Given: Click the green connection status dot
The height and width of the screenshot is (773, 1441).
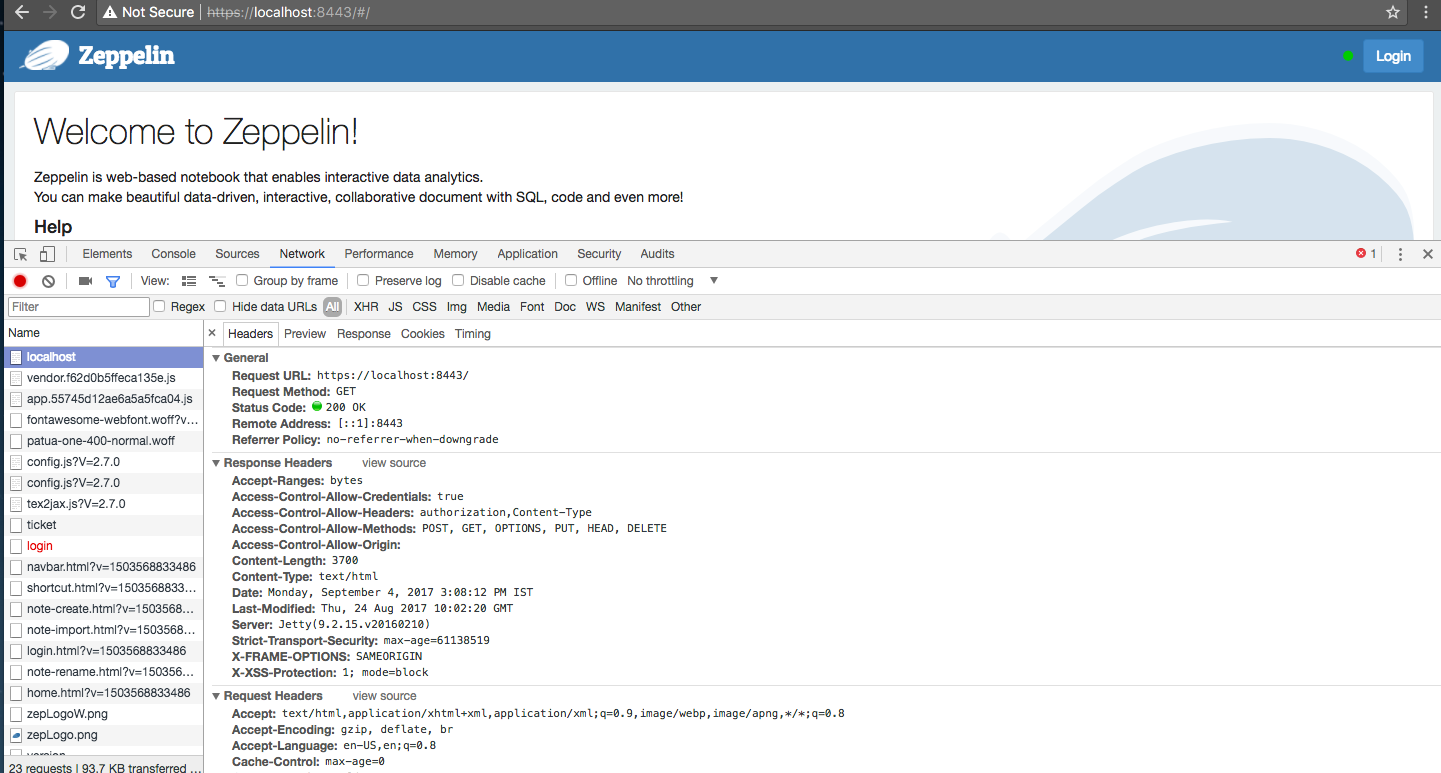Looking at the screenshot, I should (x=1348, y=56).
